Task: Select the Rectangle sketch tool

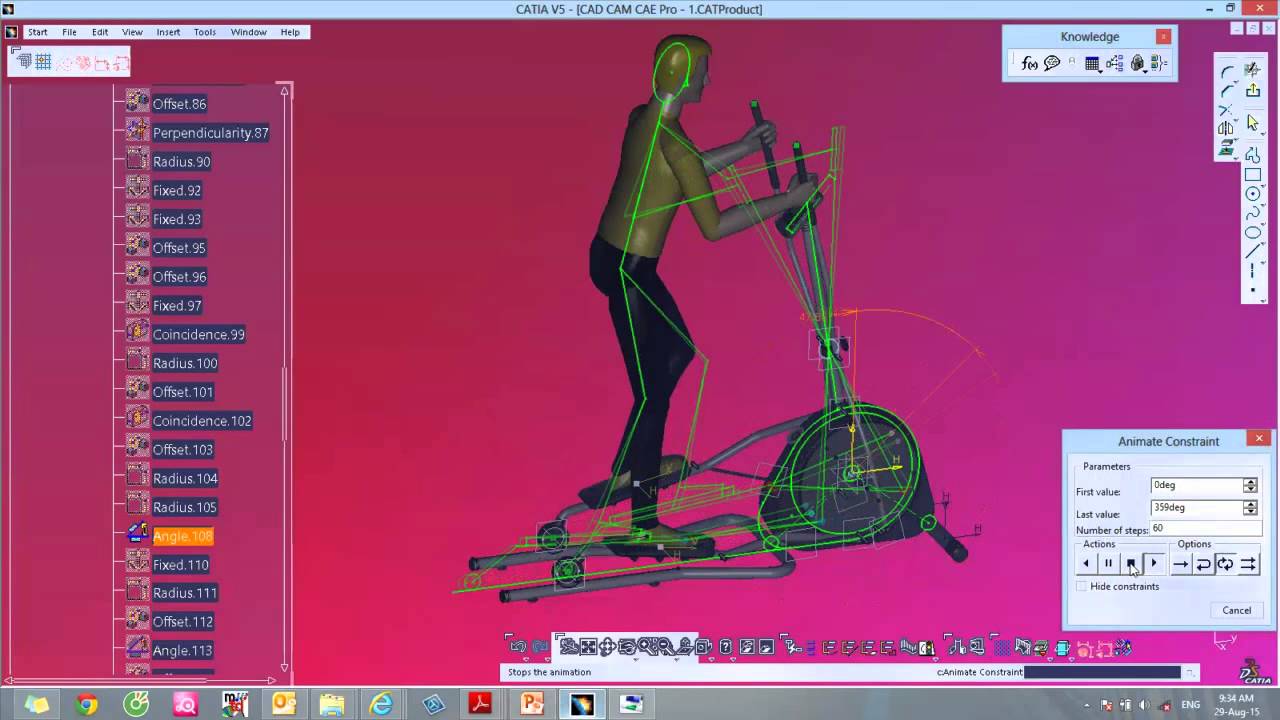Action: tap(1252, 175)
